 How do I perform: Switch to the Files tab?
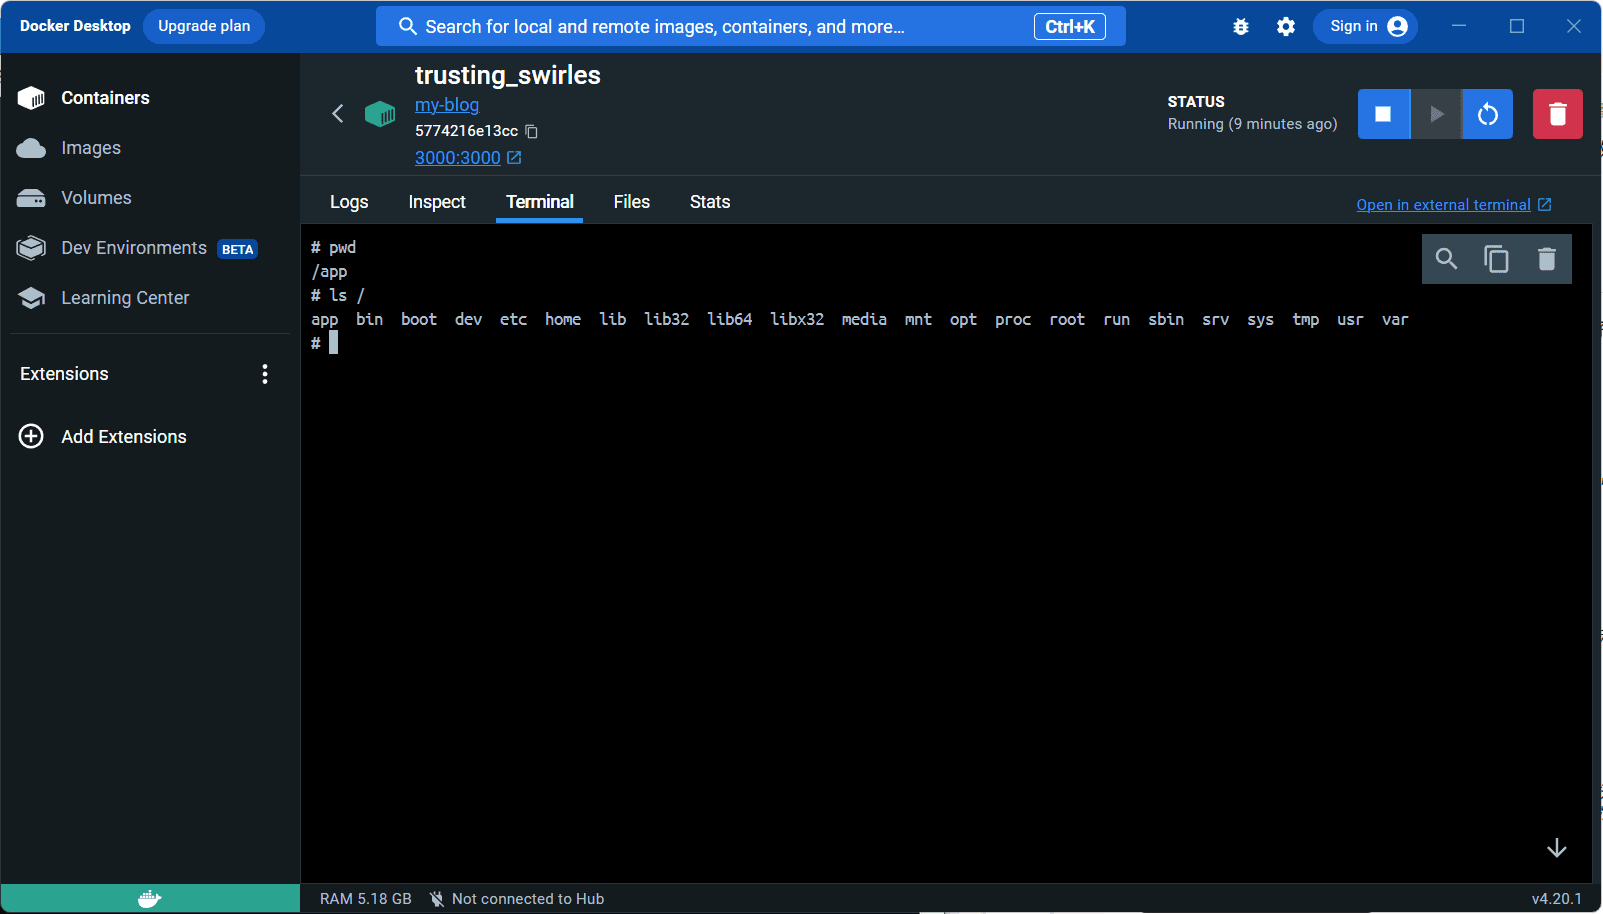632,202
